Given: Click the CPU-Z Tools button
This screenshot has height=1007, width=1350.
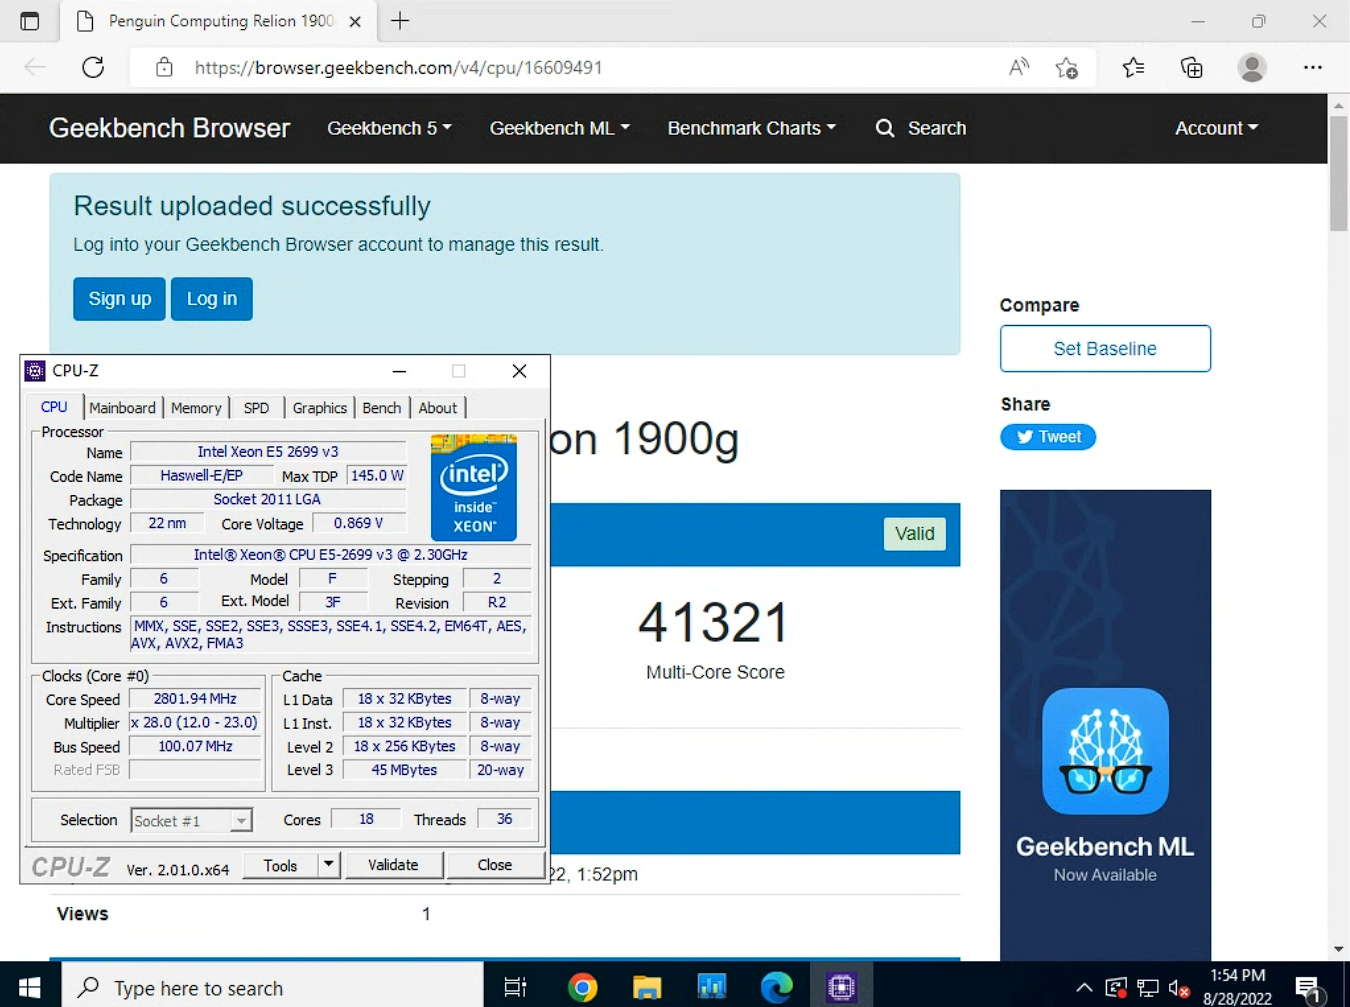Looking at the screenshot, I should pyautogui.click(x=280, y=865).
